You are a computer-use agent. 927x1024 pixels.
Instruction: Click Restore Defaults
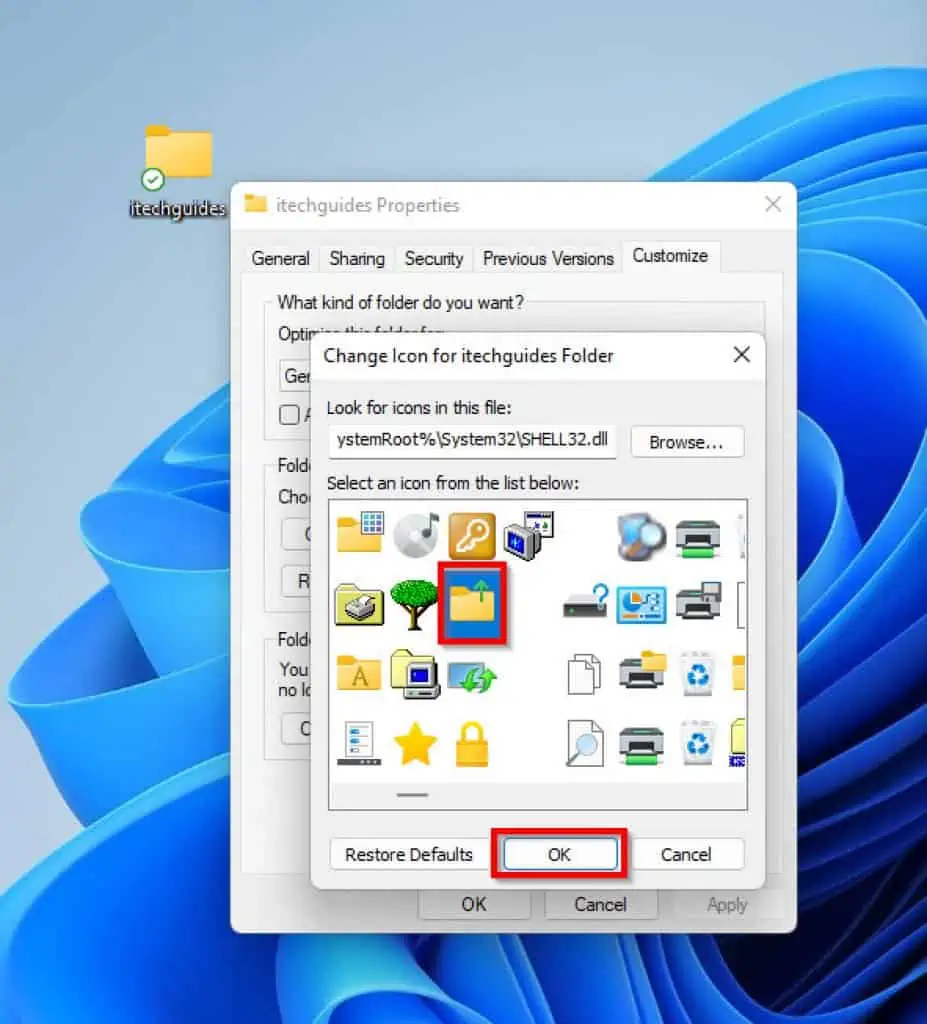click(409, 854)
